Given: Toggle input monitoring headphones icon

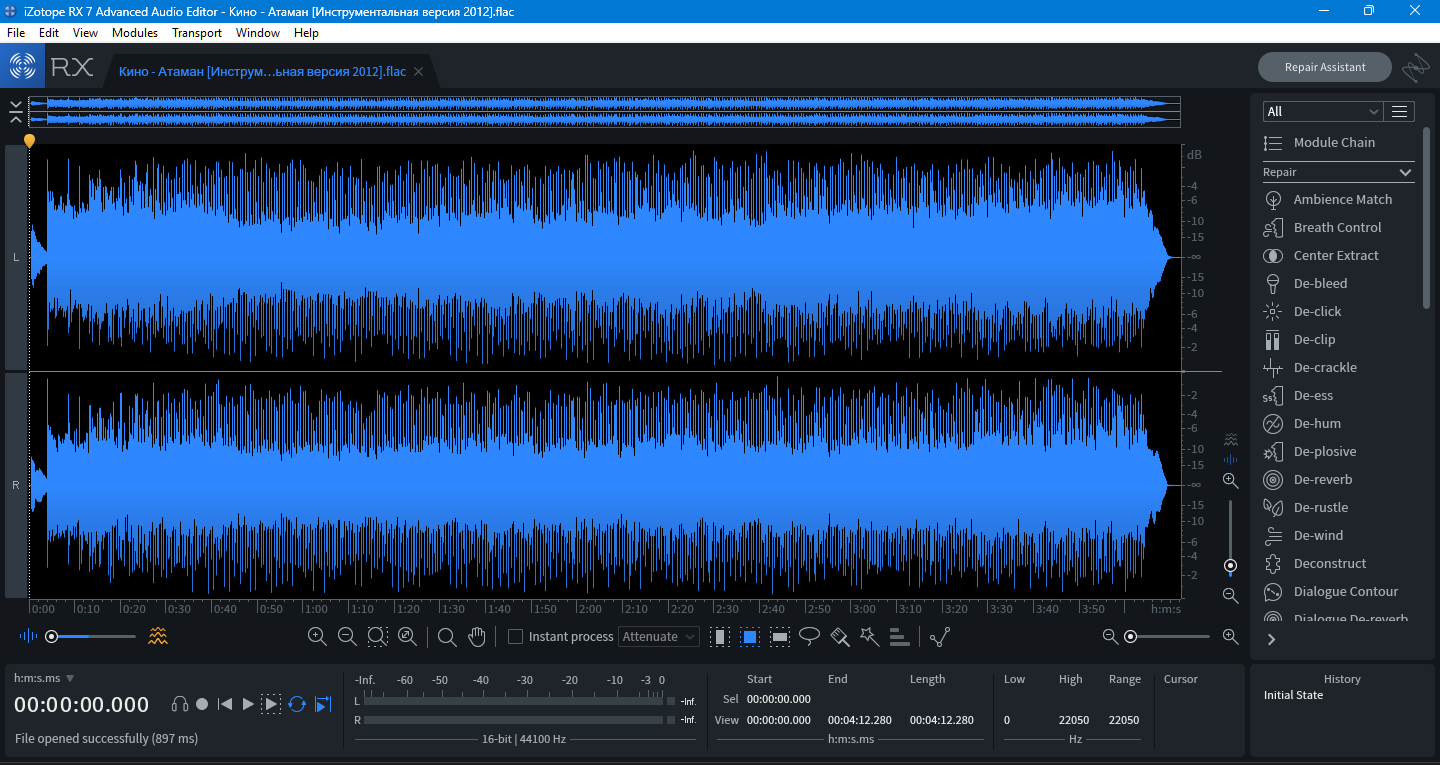Looking at the screenshot, I should pos(180,704).
